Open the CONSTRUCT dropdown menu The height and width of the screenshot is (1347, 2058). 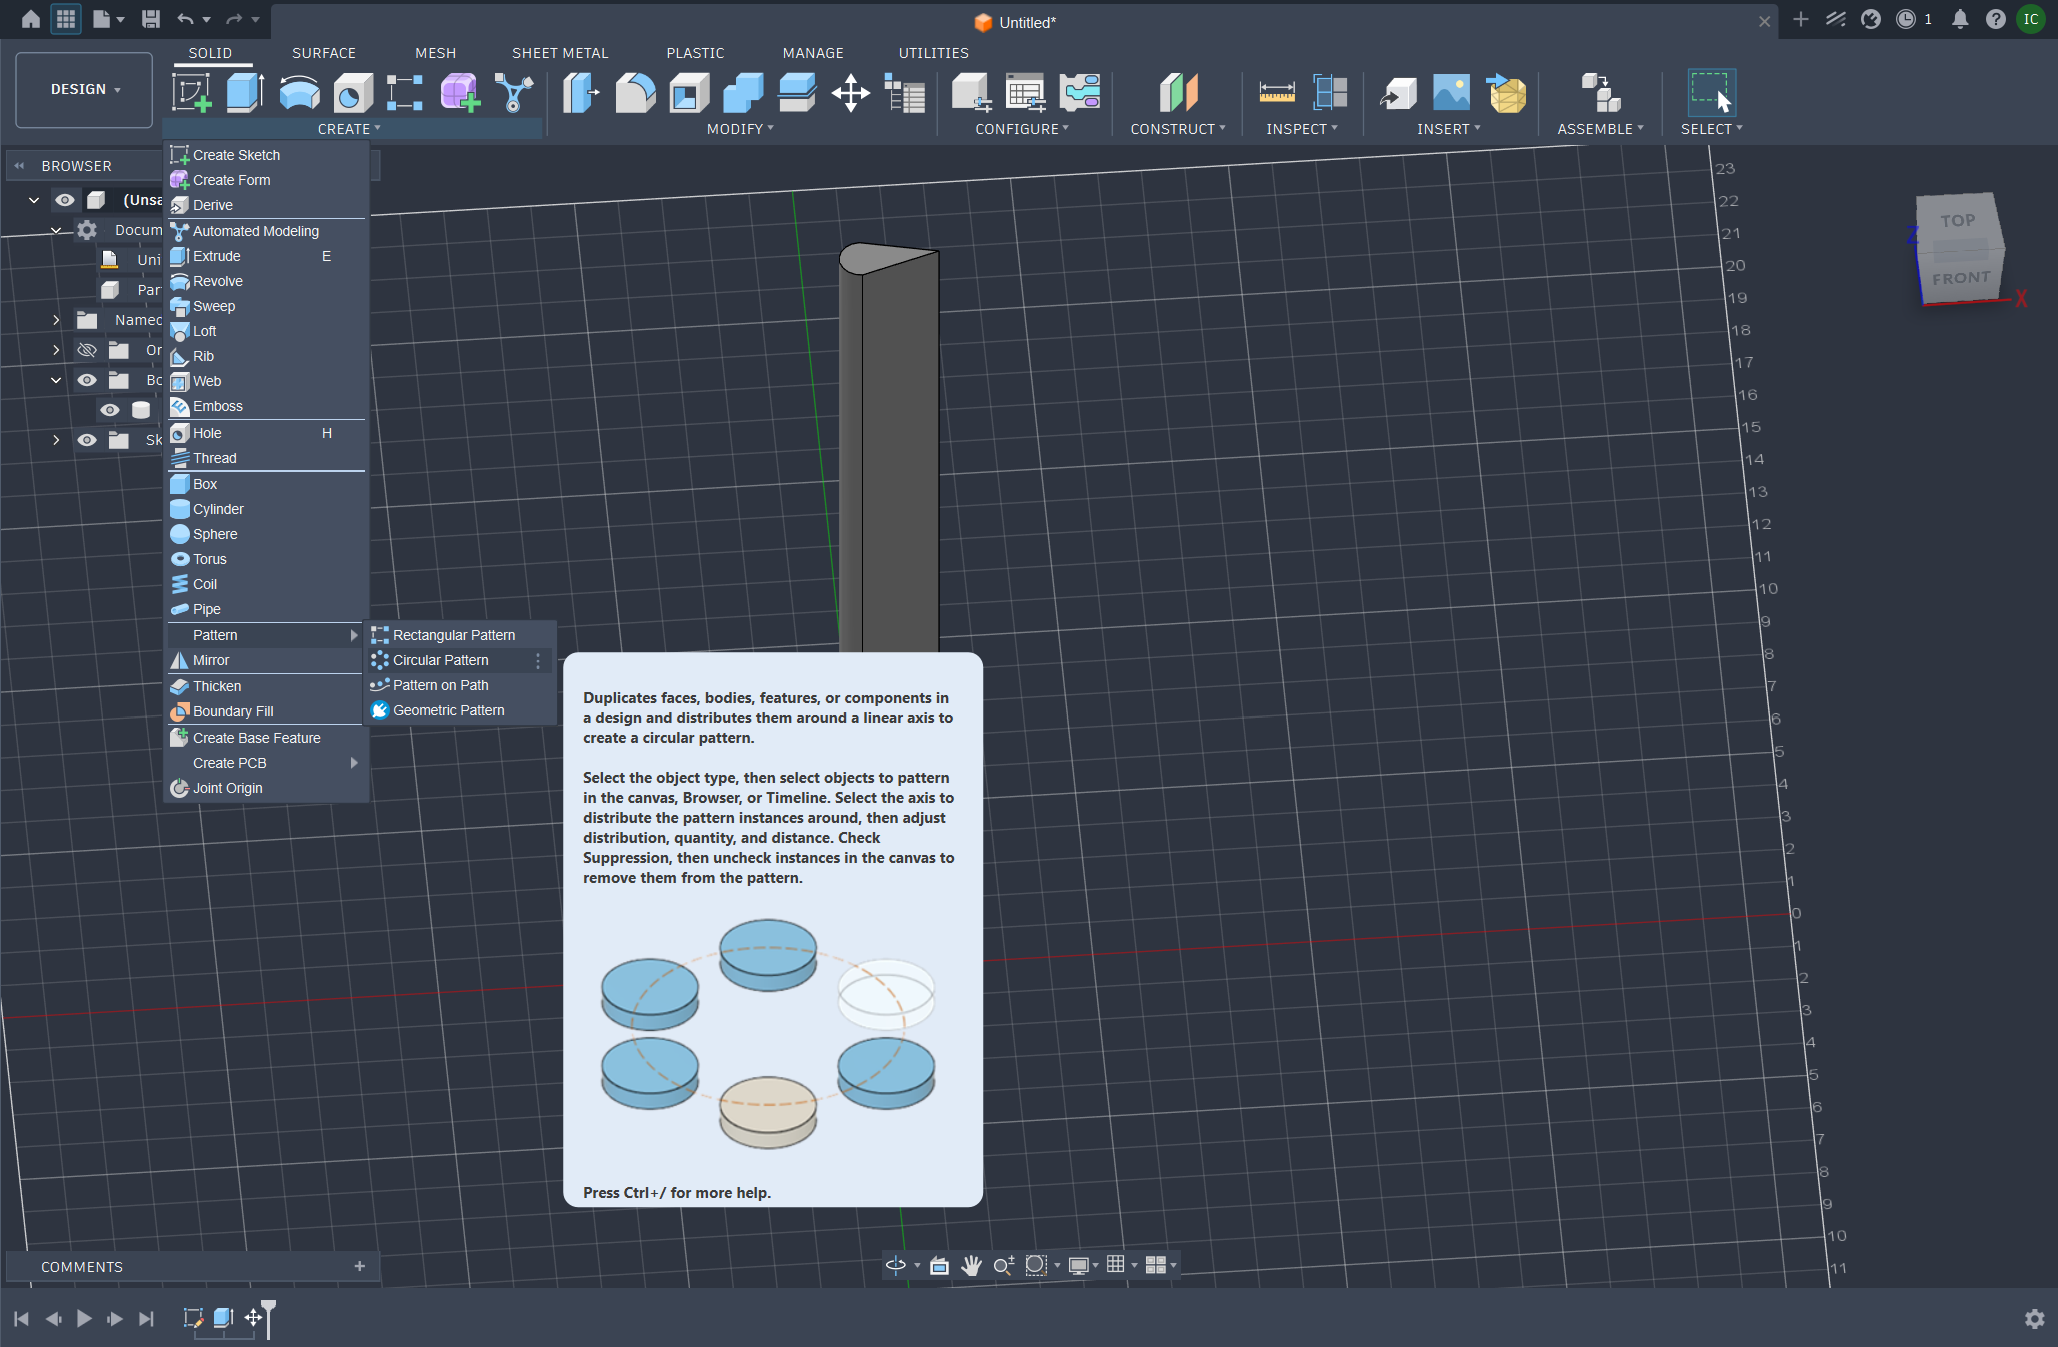(1177, 129)
